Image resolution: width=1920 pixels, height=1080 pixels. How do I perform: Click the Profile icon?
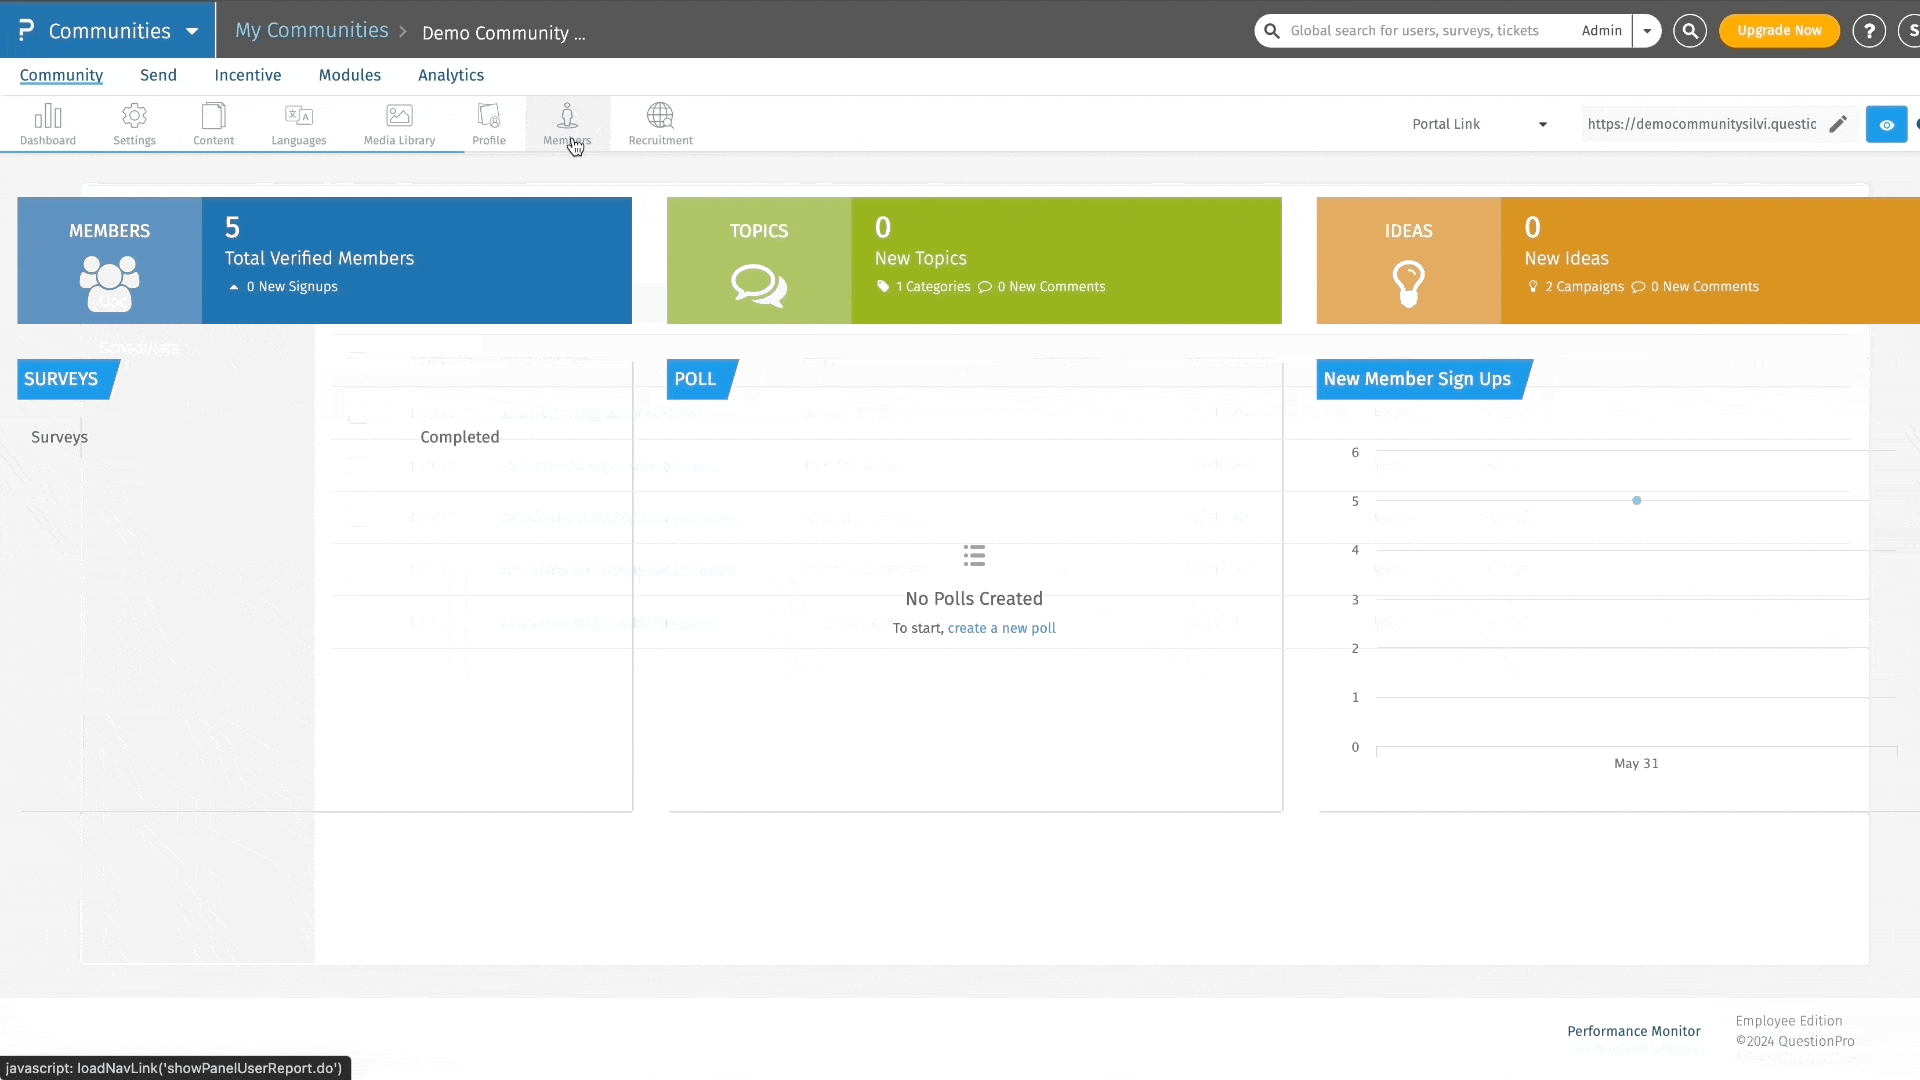click(488, 118)
